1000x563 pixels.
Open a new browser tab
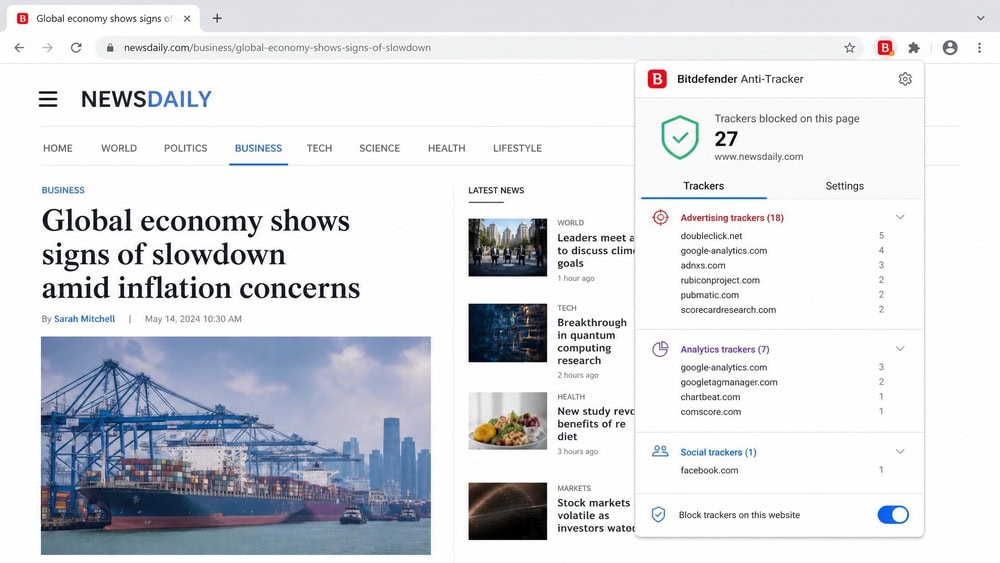click(x=217, y=18)
